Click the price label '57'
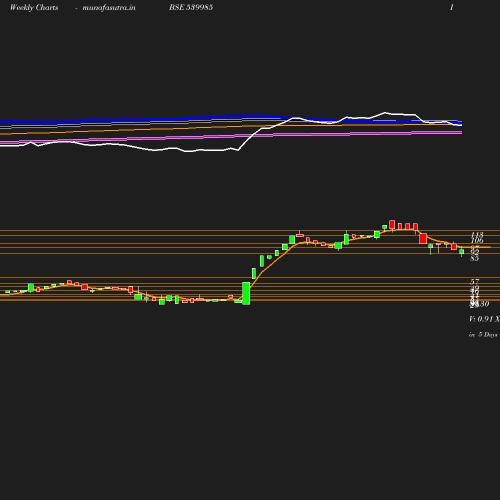Screen dimensions: 500x500 tap(475, 282)
